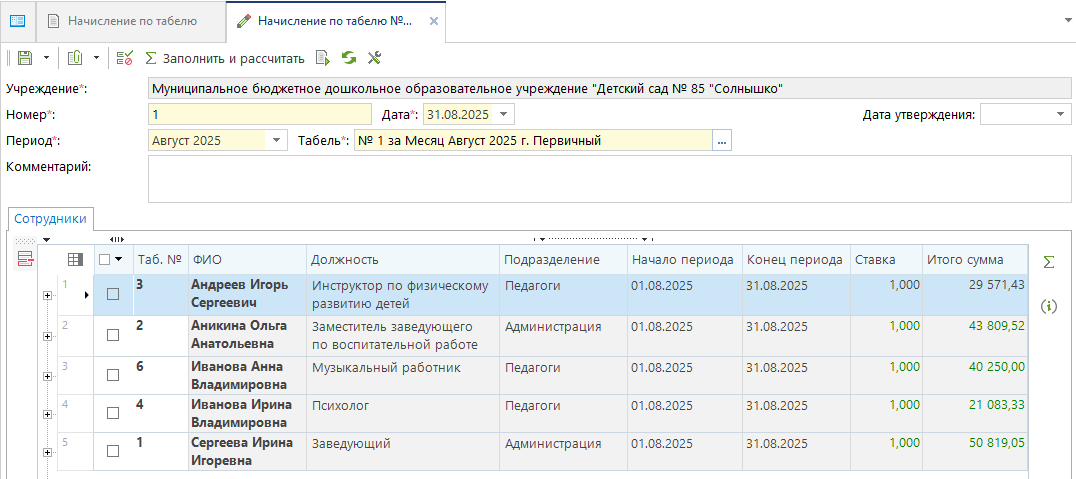This screenshot has width=1076, height=479.
Task: Open the attachments button dropdown arrow
Action: click(96, 58)
